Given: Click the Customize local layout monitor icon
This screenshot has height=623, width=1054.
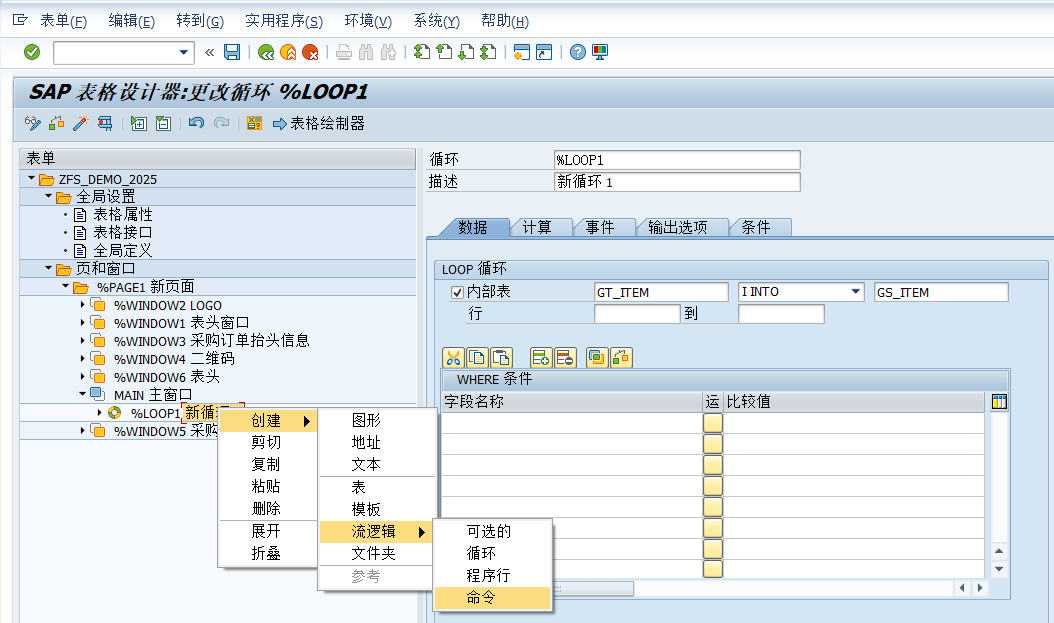Looking at the screenshot, I should [x=600, y=52].
